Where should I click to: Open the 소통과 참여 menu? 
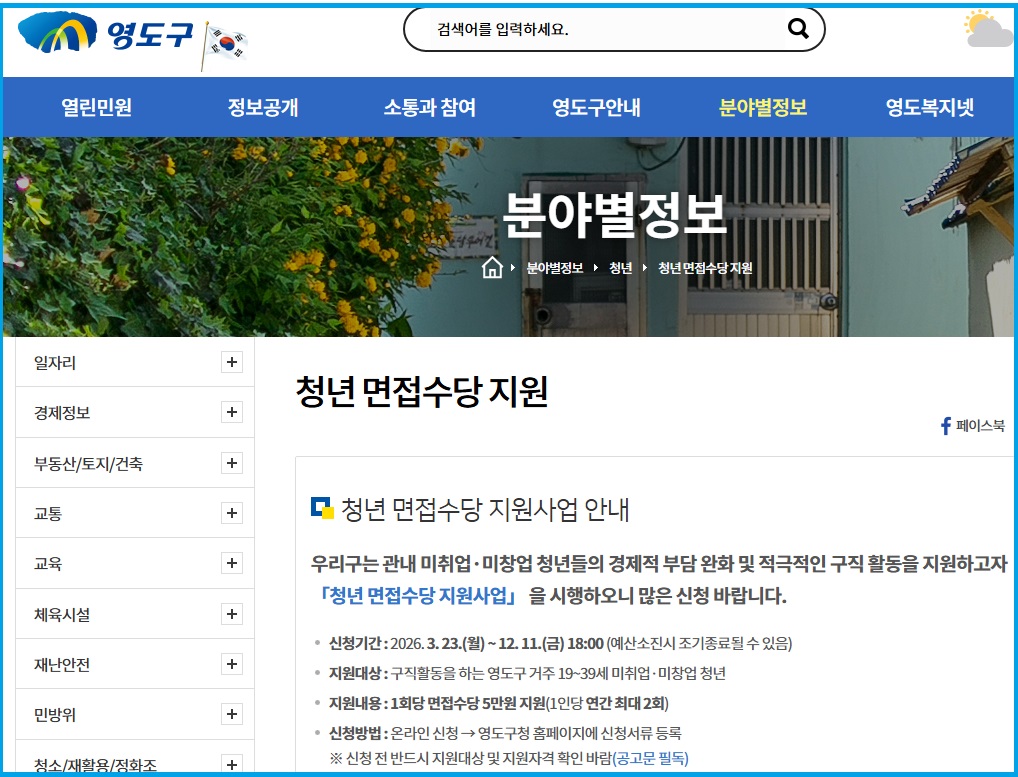point(430,107)
